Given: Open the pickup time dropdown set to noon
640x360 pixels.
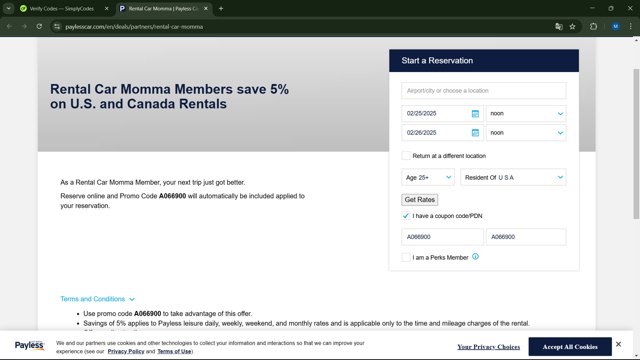Looking at the screenshot, I should pyautogui.click(x=526, y=113).
